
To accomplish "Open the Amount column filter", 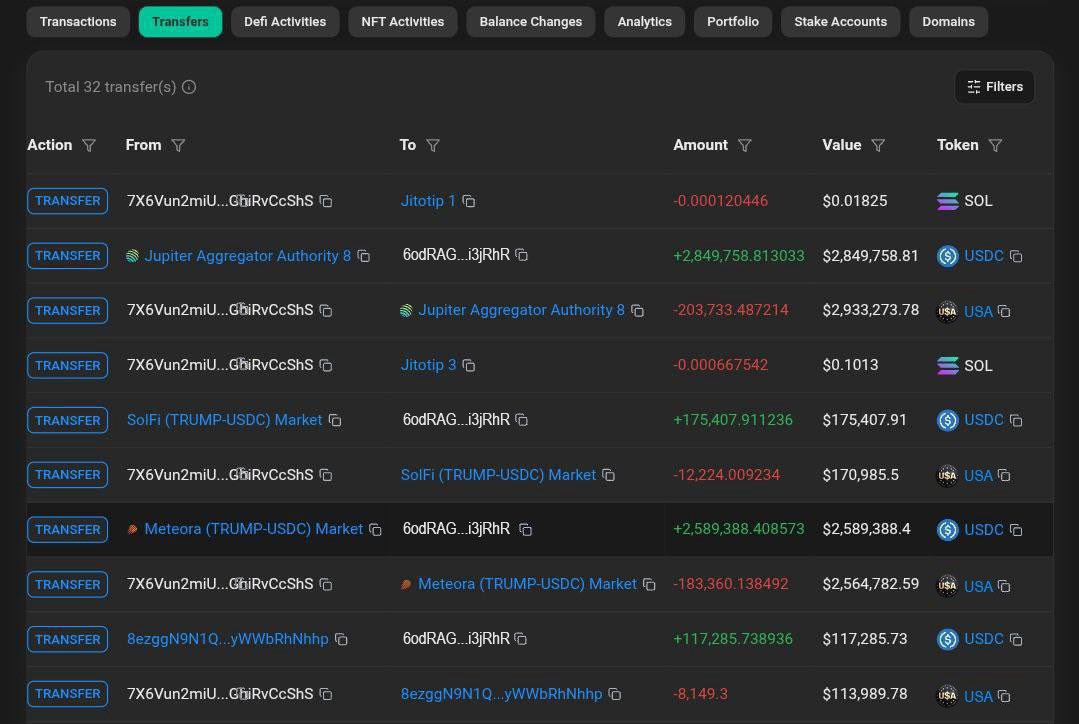I will [x=745, y=145].
